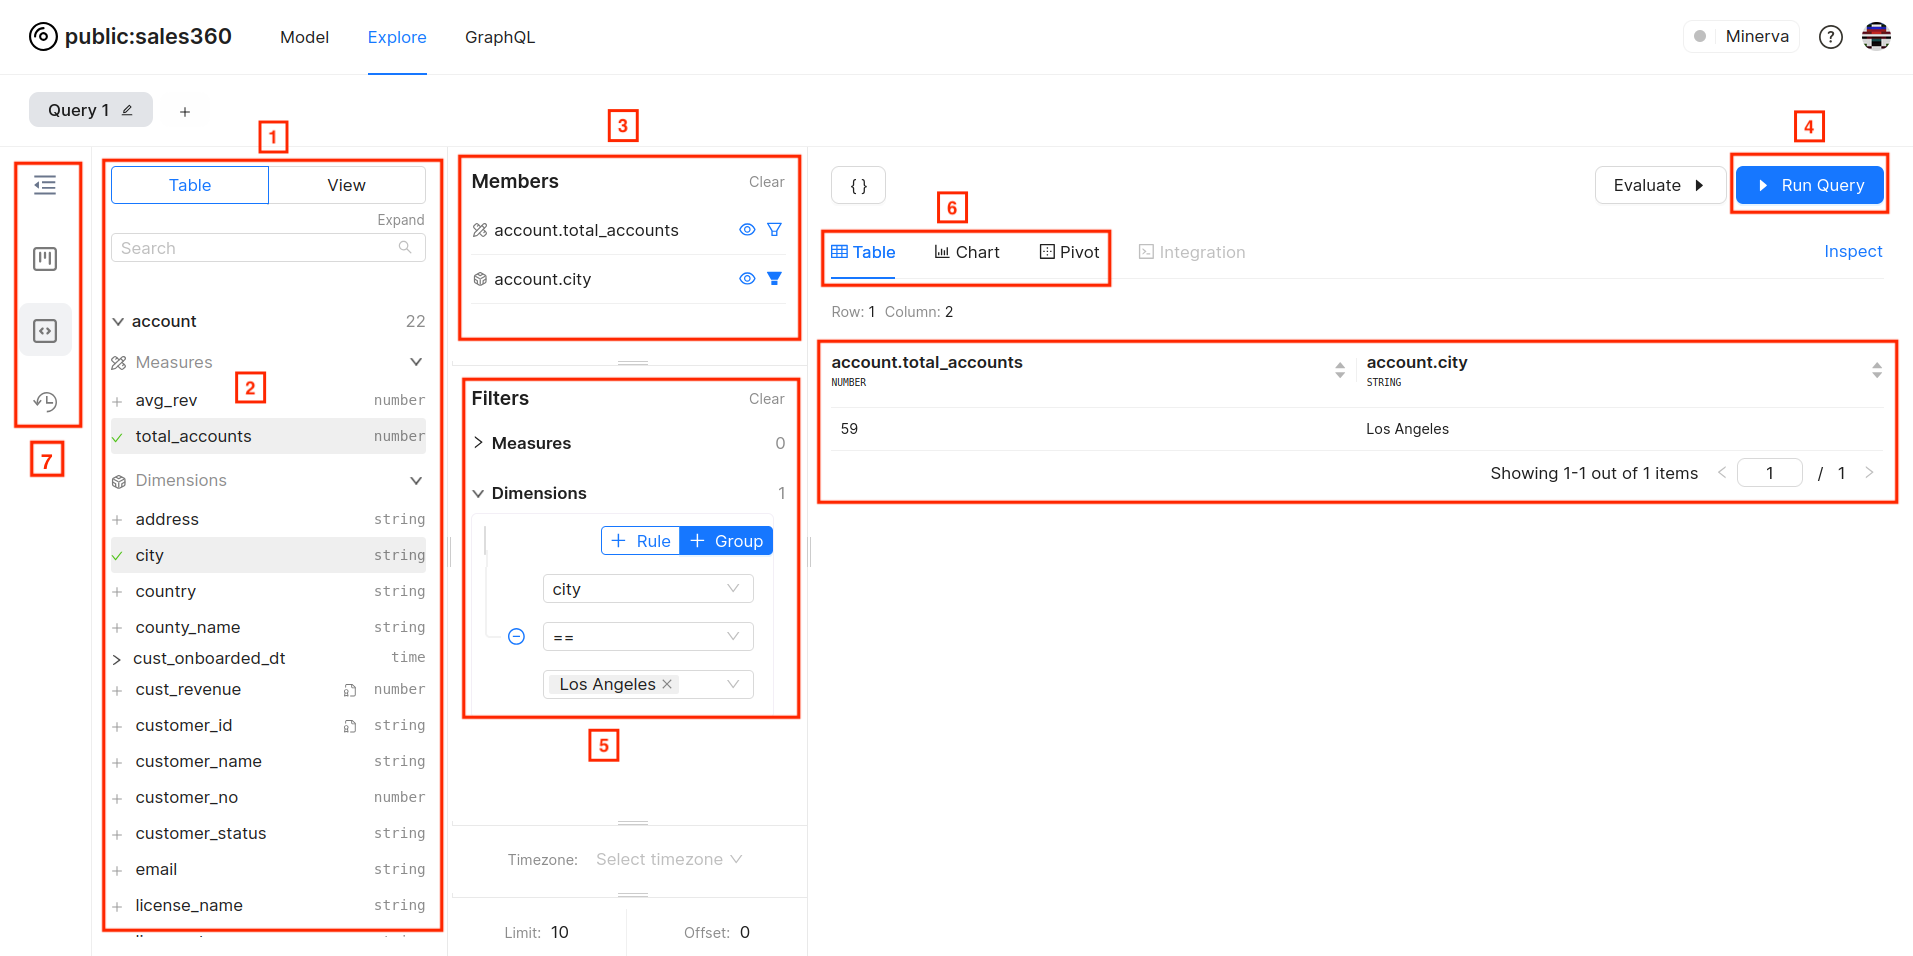Collapse the account table tree node

(x=118, y=321)
